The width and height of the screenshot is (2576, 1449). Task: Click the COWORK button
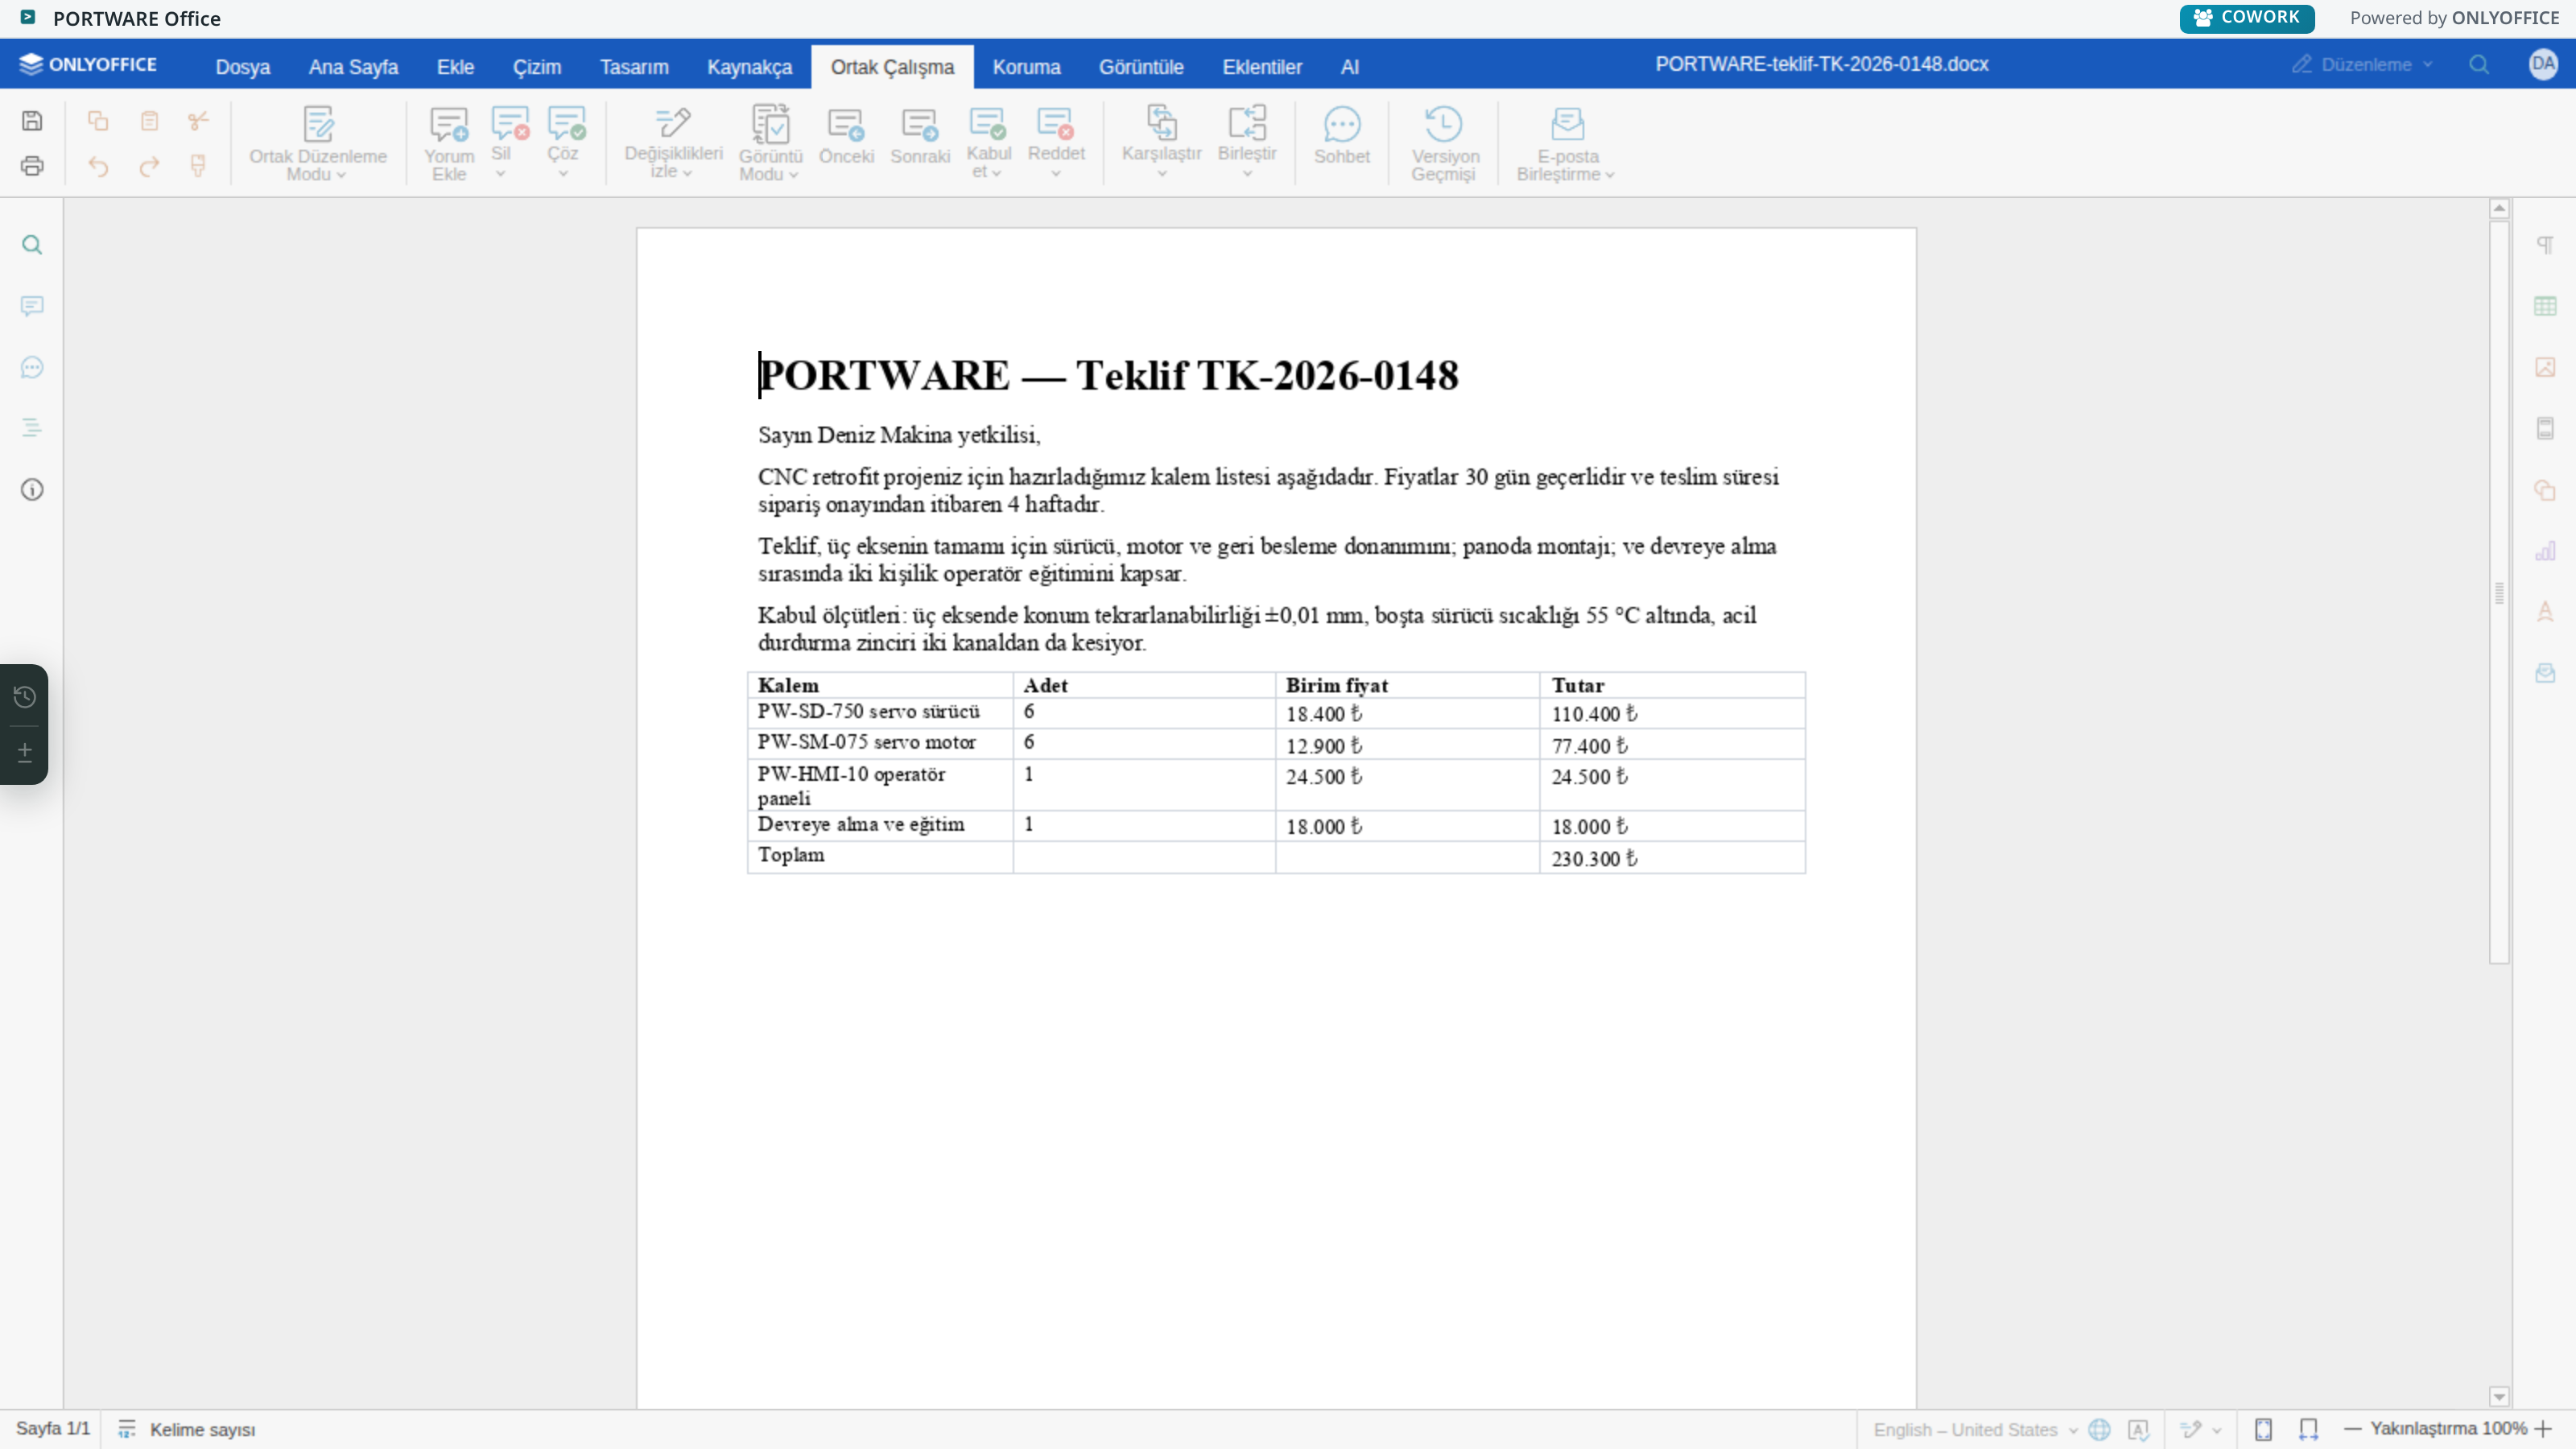click(x=2246, y=18)
